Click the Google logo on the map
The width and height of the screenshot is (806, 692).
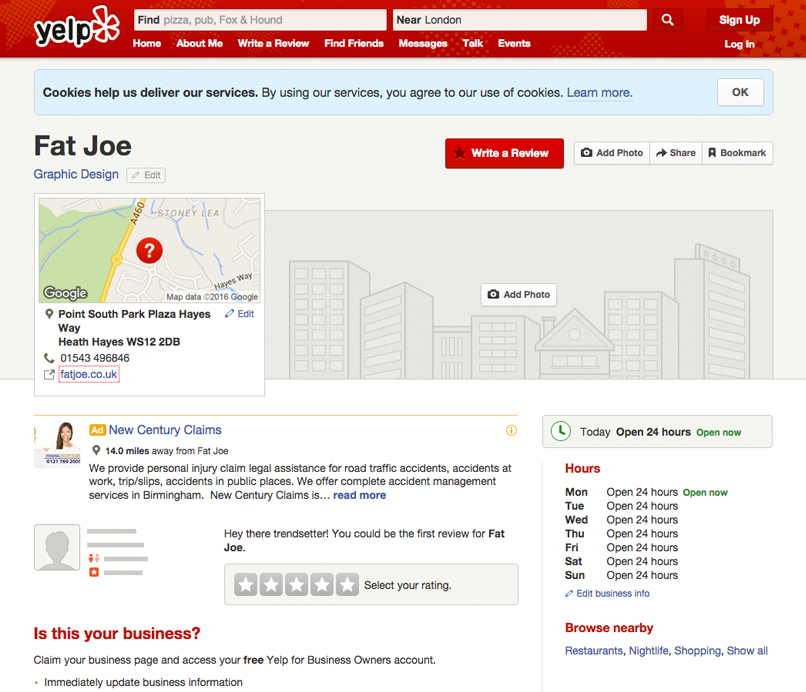(65, 293)
